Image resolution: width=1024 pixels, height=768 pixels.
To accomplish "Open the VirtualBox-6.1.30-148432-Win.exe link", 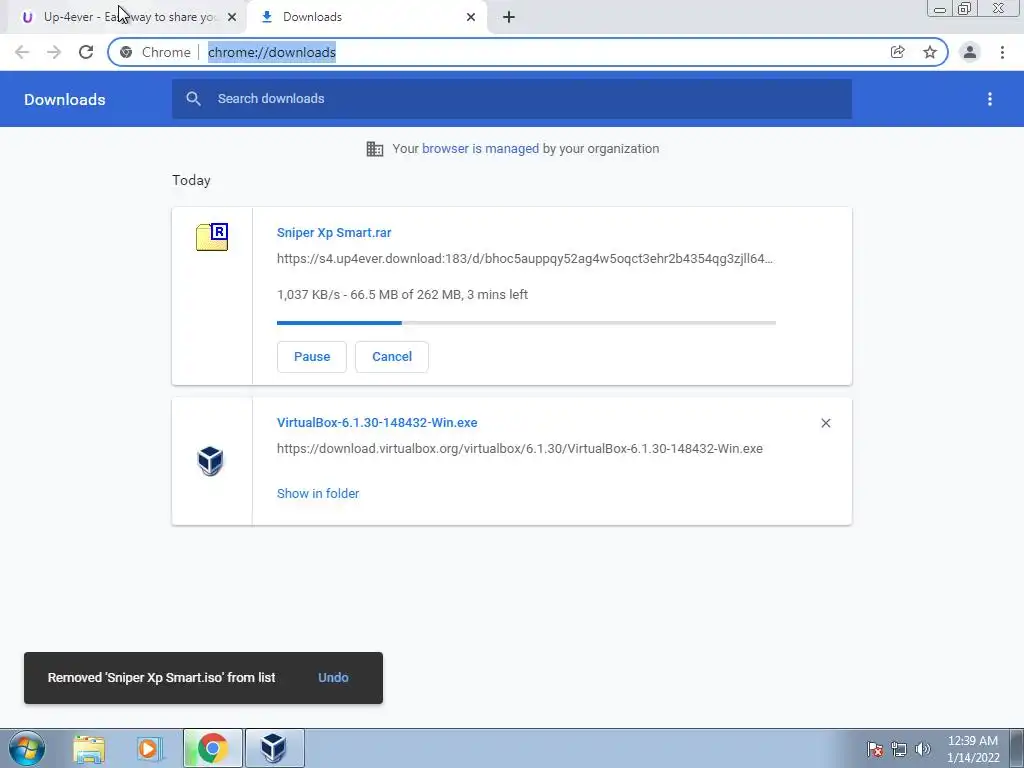I will (377, 423).
